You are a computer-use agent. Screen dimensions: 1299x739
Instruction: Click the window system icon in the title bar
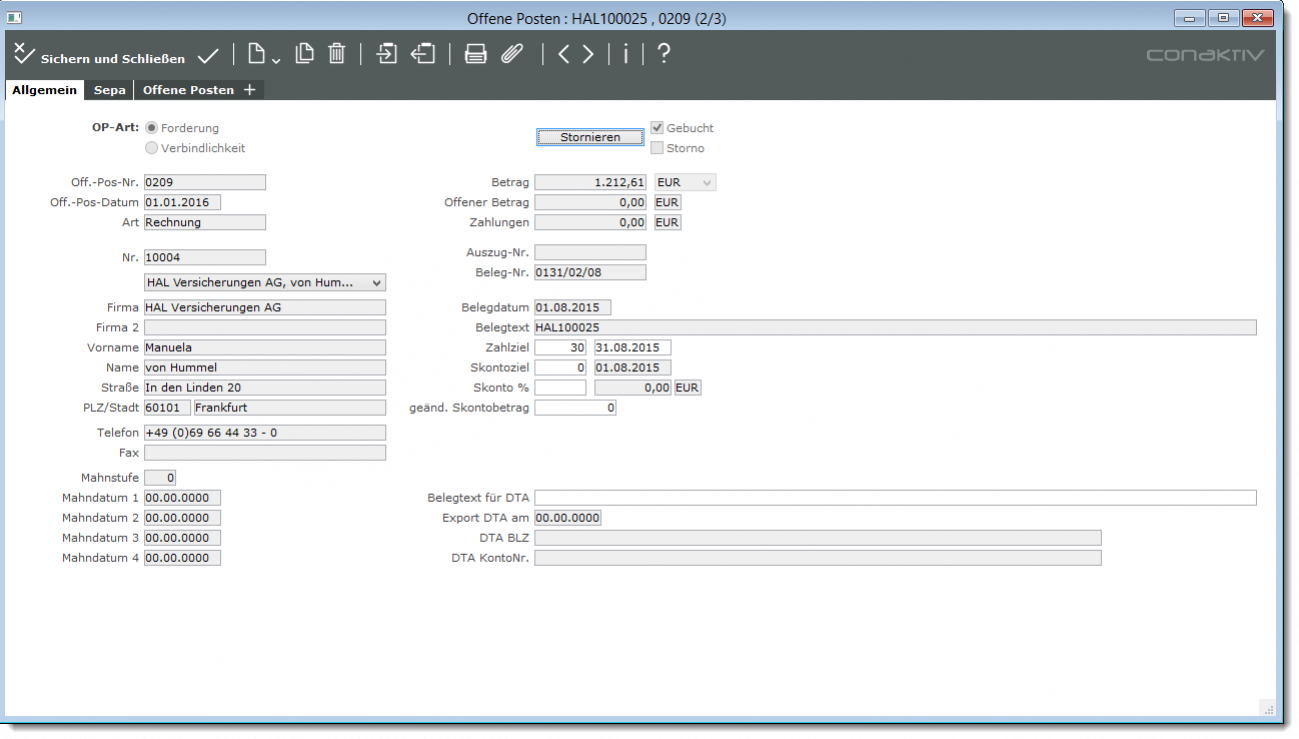coord(15,18)
